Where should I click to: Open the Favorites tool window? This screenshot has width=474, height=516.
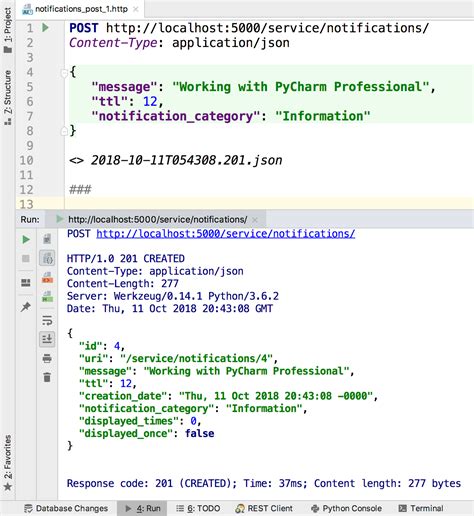tap(8, 463)
